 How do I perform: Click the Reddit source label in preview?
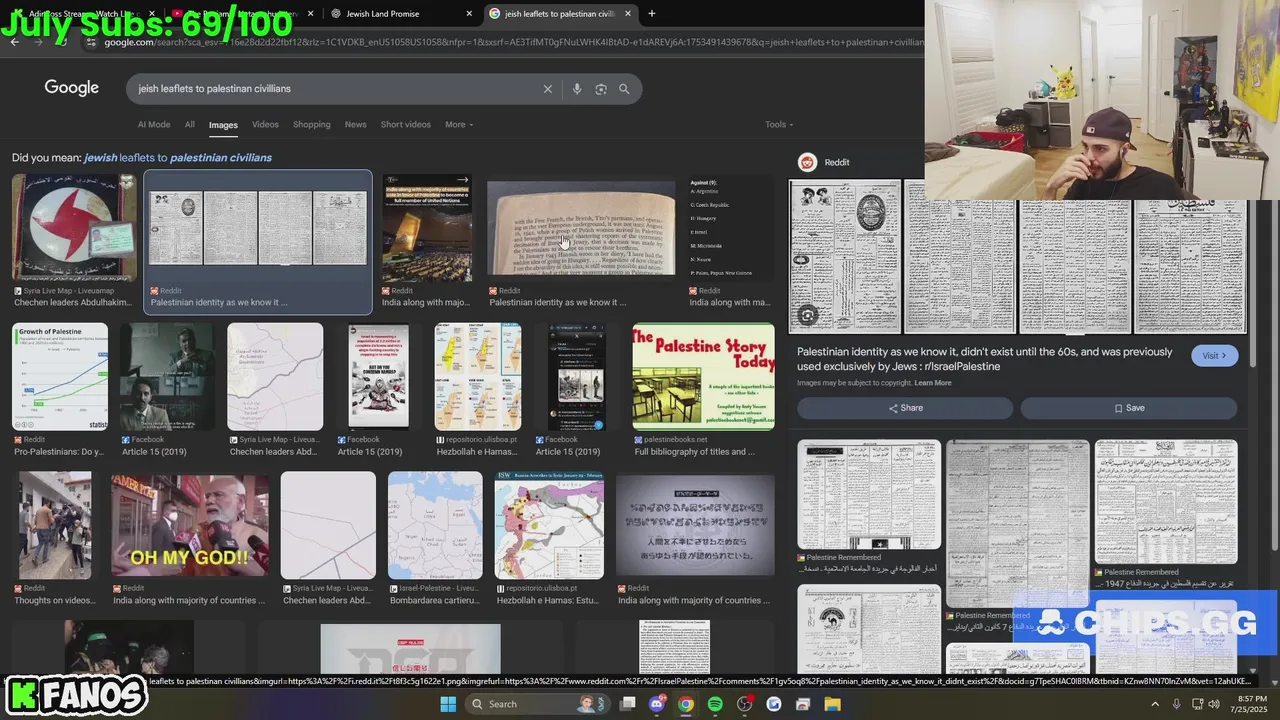tap(837, 162)
